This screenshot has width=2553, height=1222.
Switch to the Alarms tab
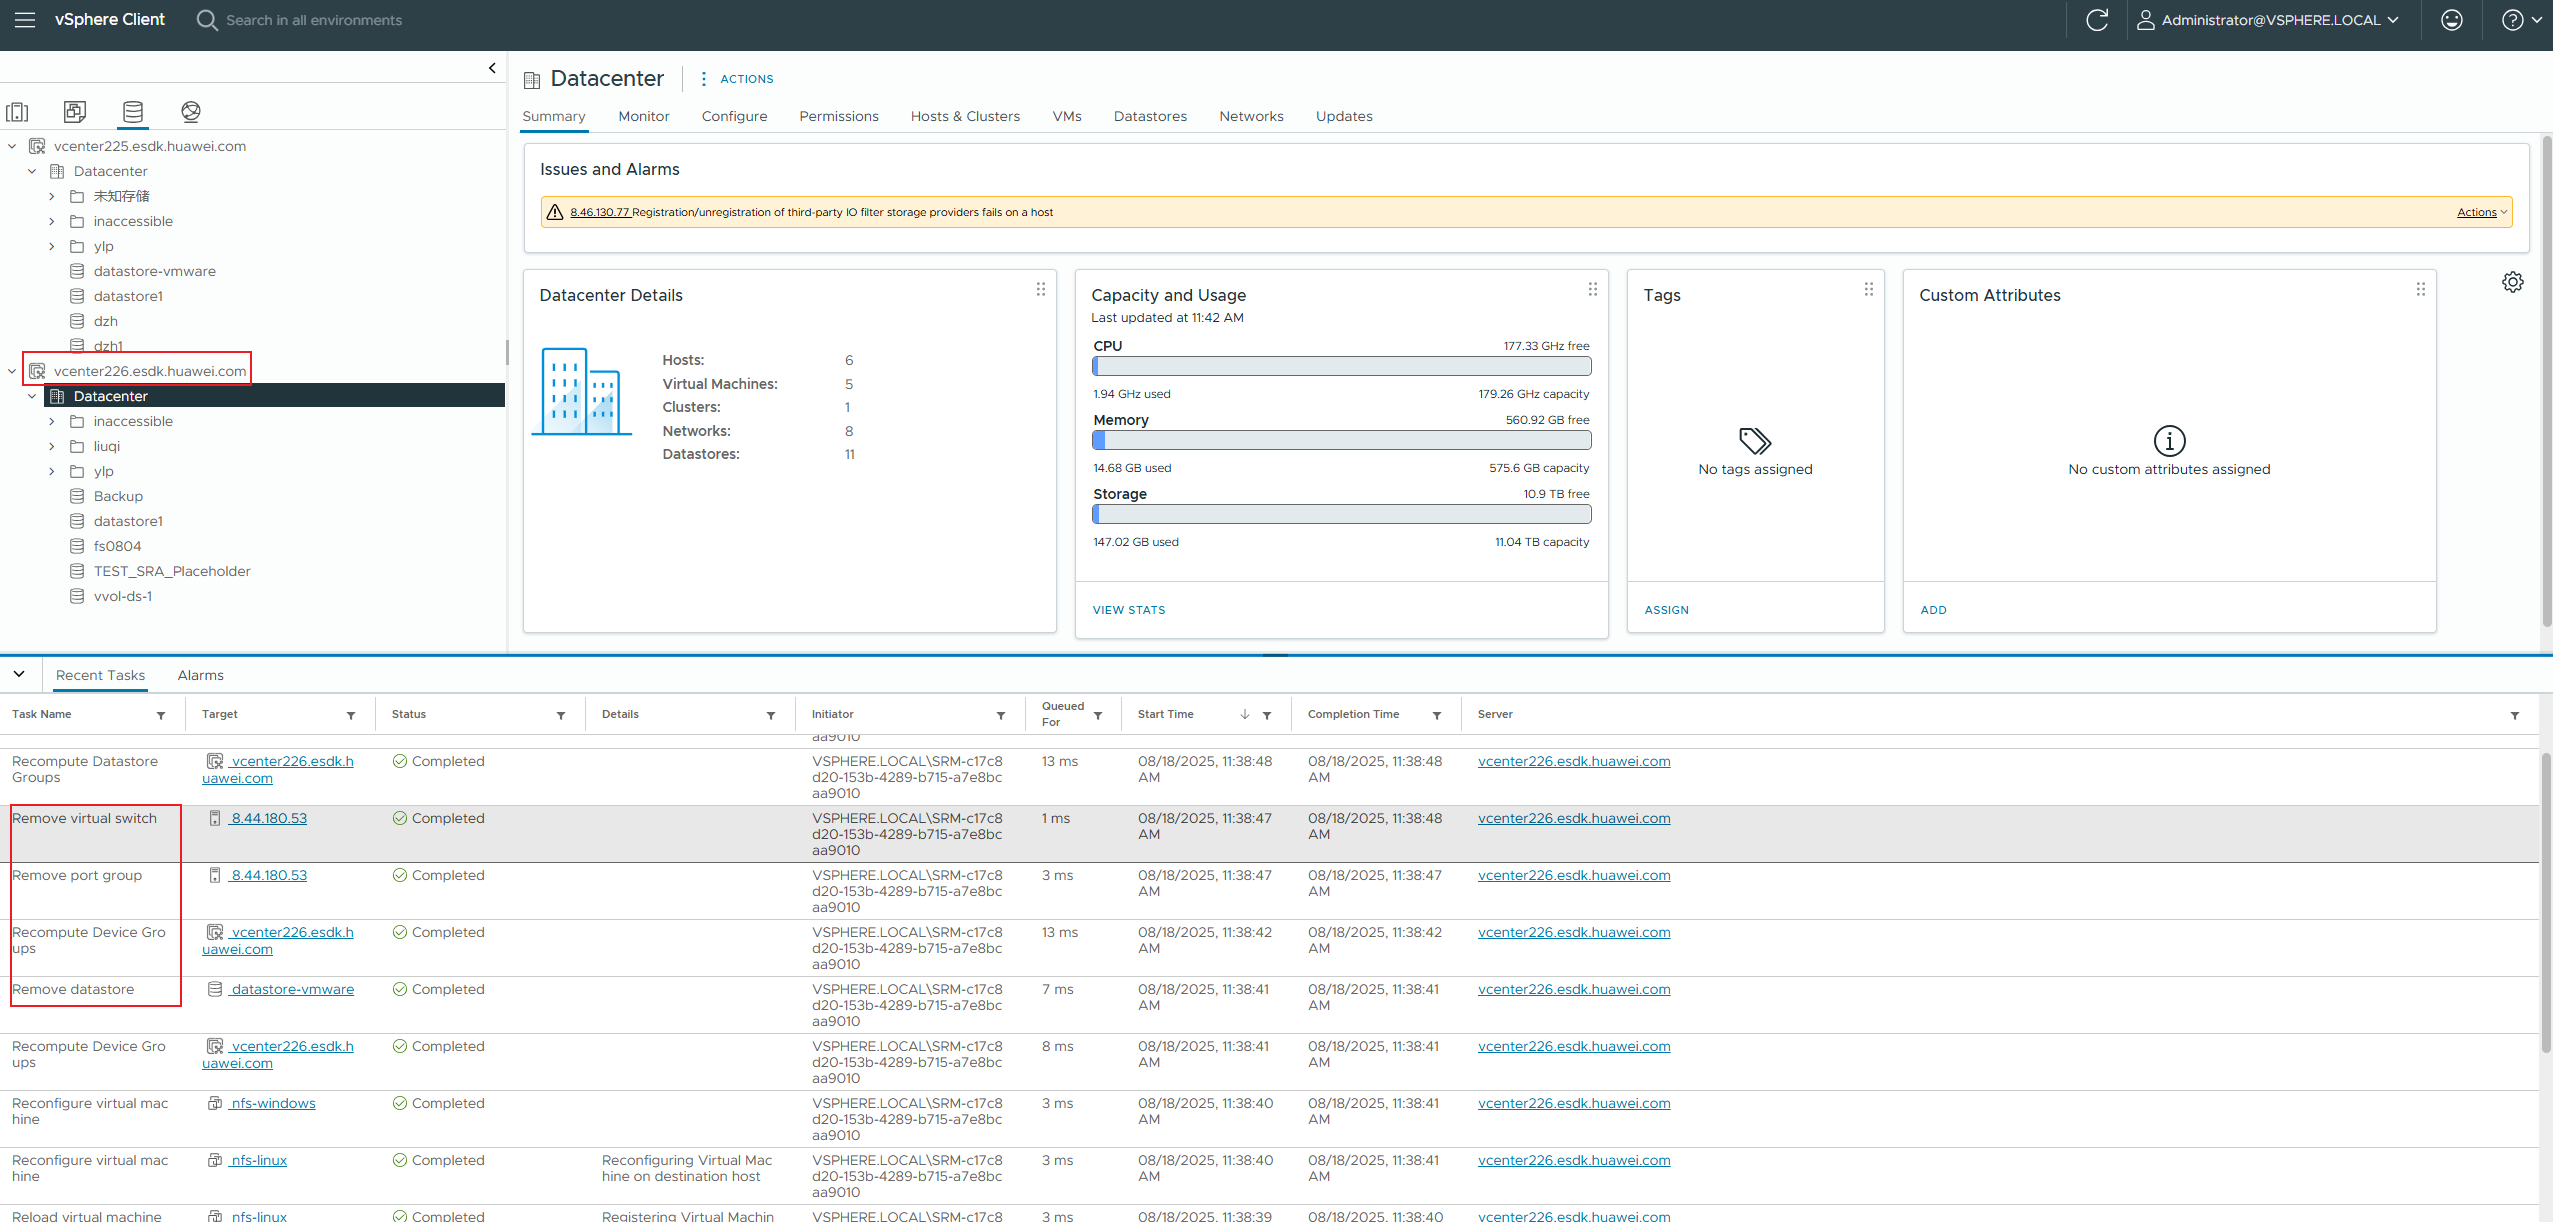pyautogui.click(x=201, y=675)
